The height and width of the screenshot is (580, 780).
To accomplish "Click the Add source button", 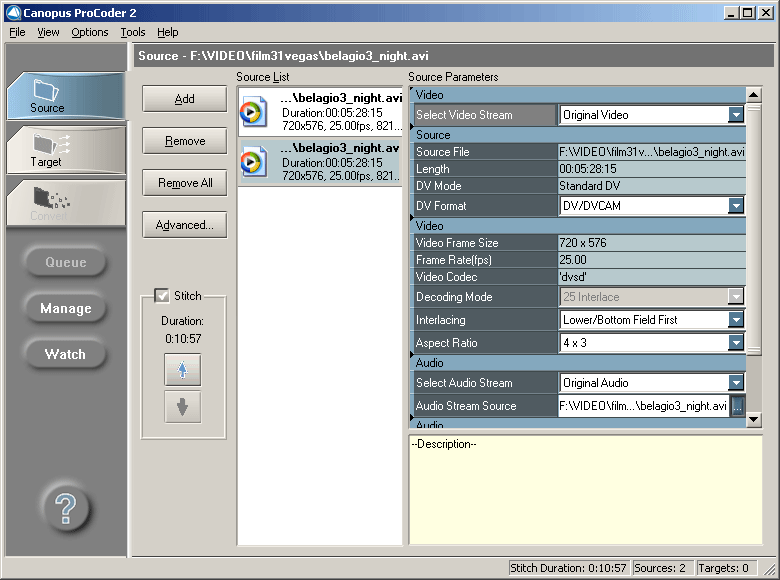I will coord(185,98).
